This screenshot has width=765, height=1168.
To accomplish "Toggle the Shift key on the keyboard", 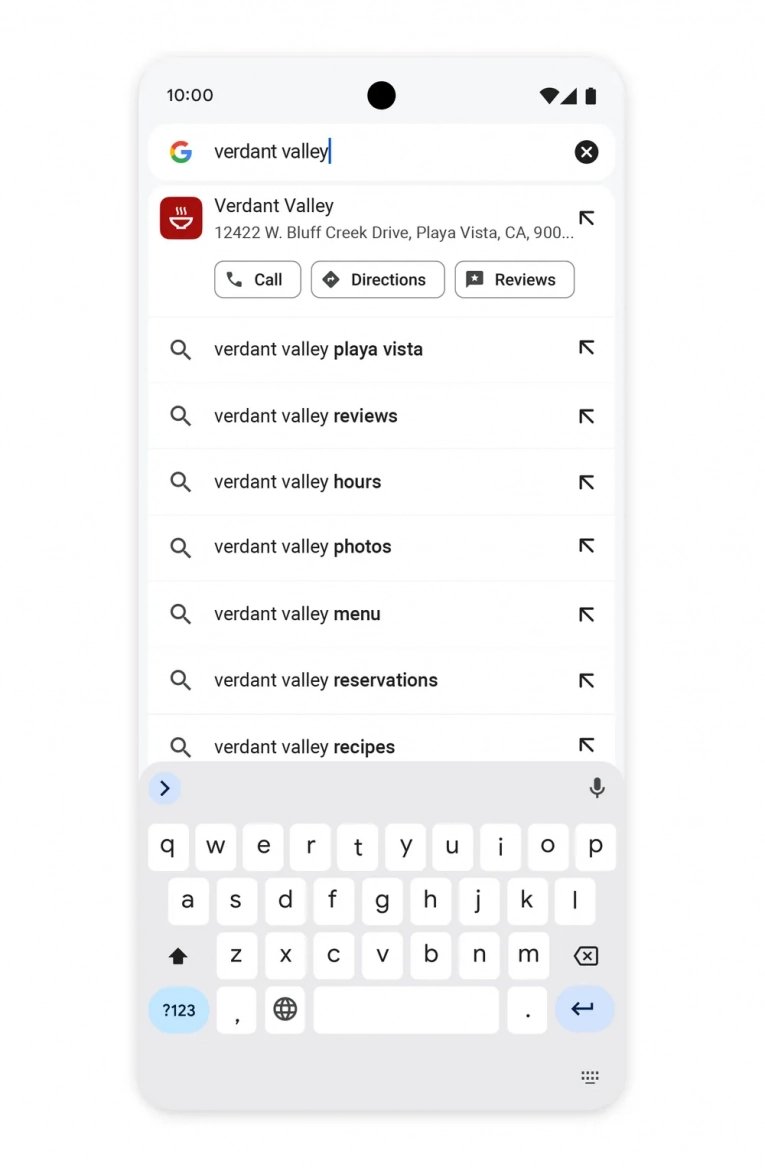I will click(x=178, y=956).
